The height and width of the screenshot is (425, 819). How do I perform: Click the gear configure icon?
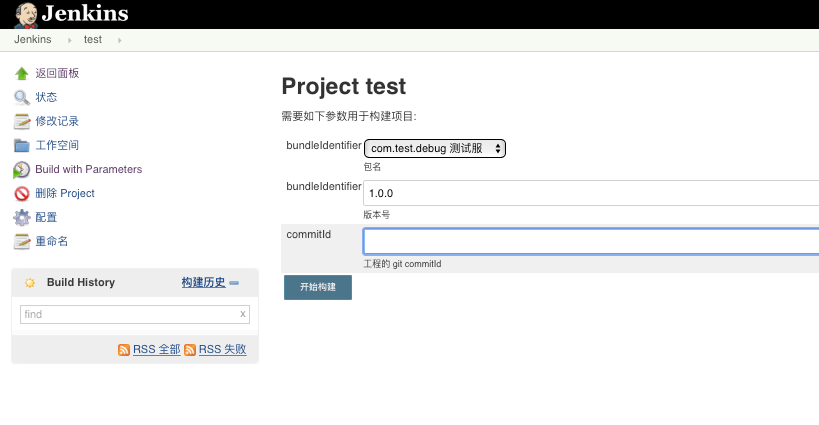tap(21, 218)
